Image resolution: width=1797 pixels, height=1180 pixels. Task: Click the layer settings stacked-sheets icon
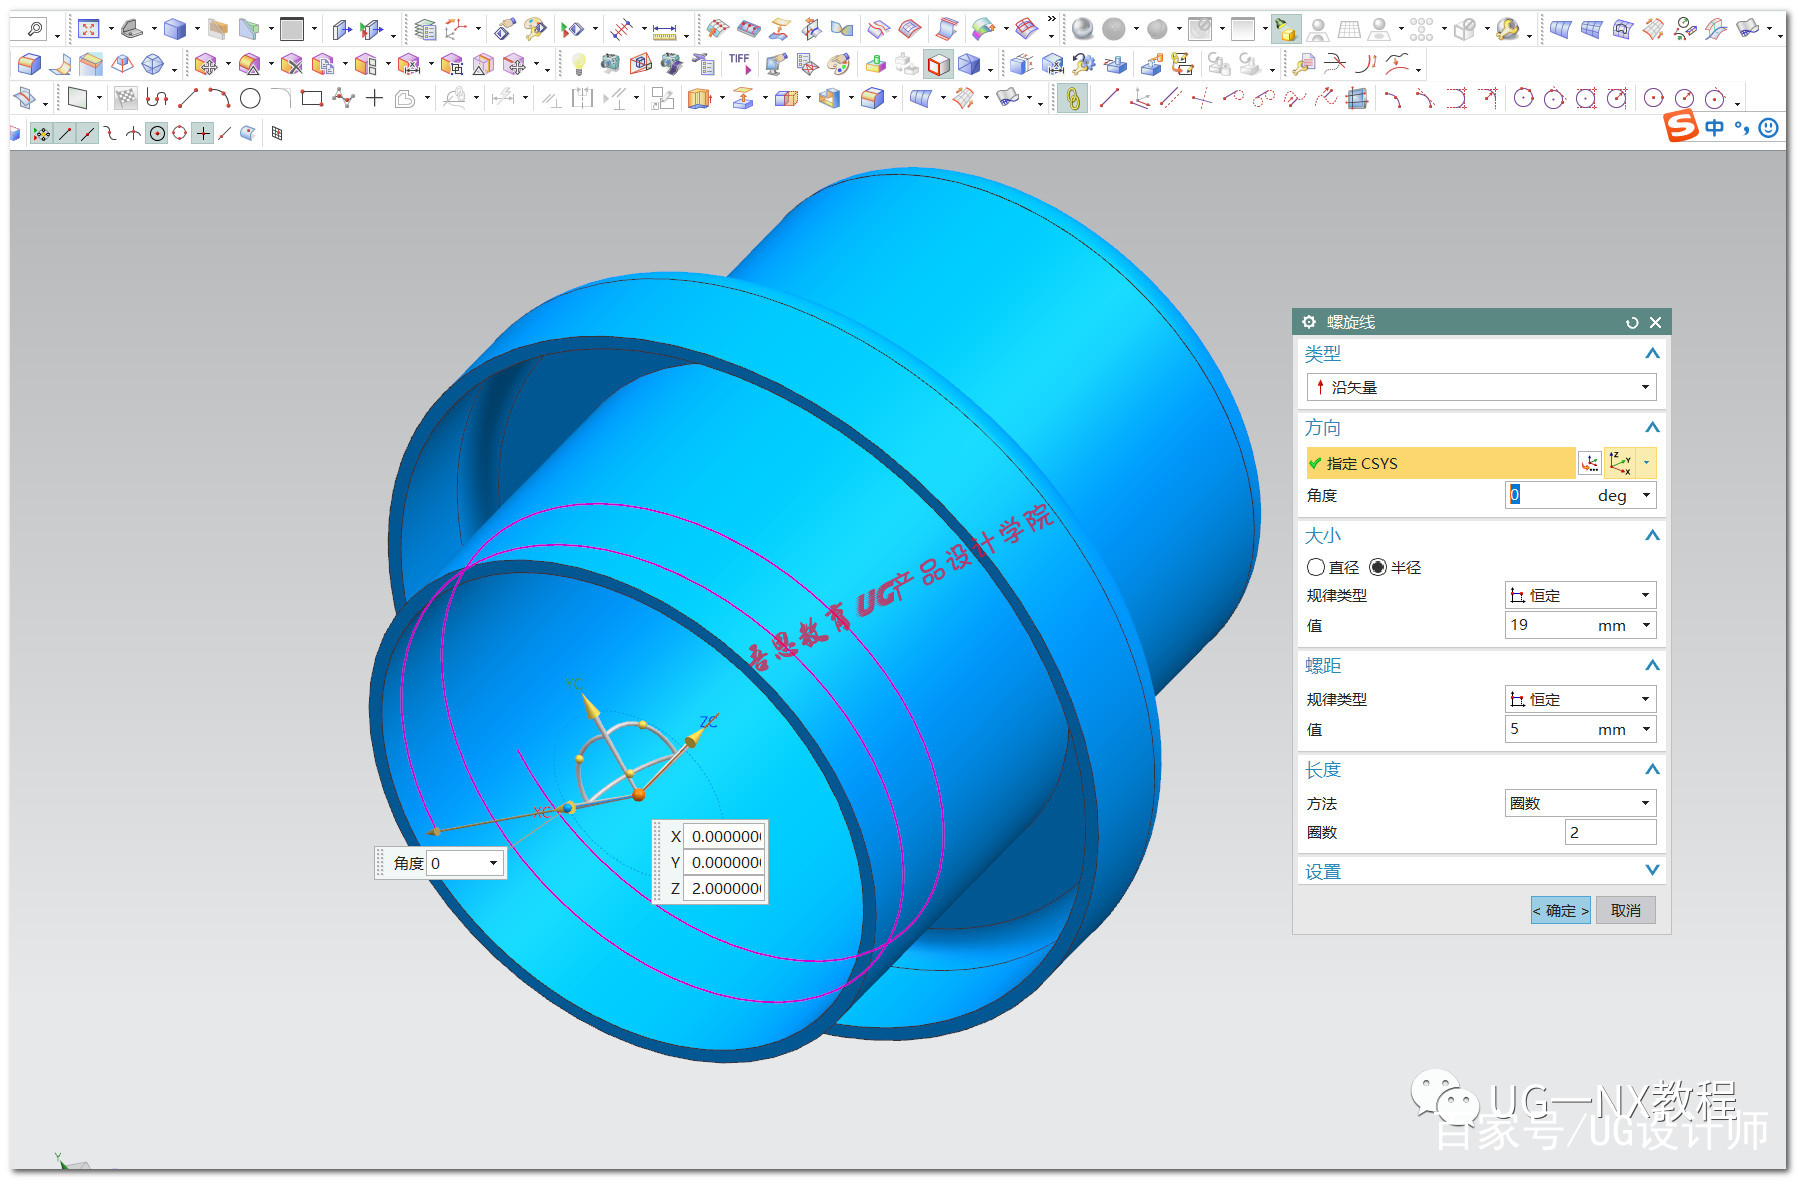point(425,29)
